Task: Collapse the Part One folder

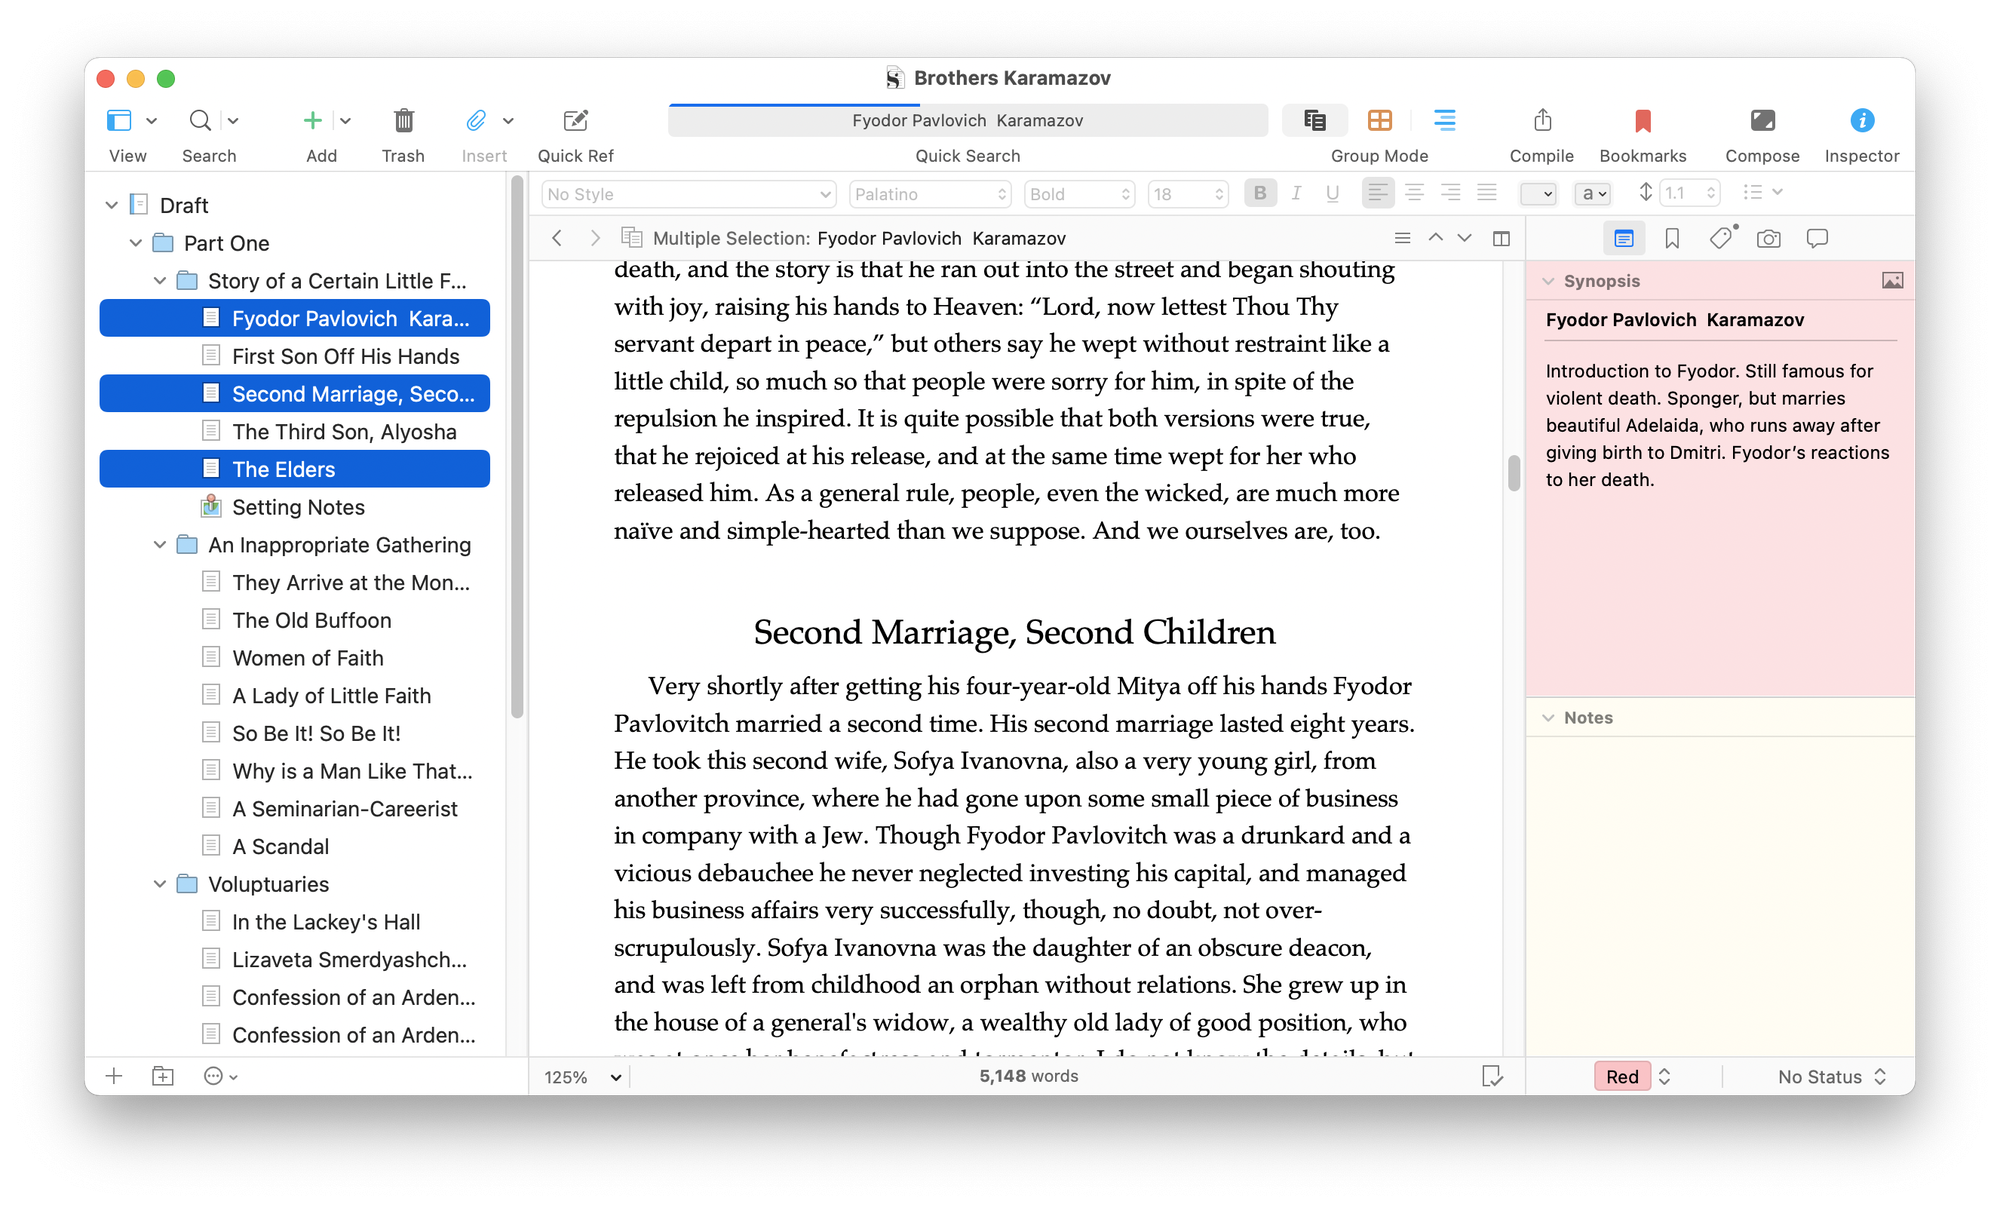Action: (136, 243)
